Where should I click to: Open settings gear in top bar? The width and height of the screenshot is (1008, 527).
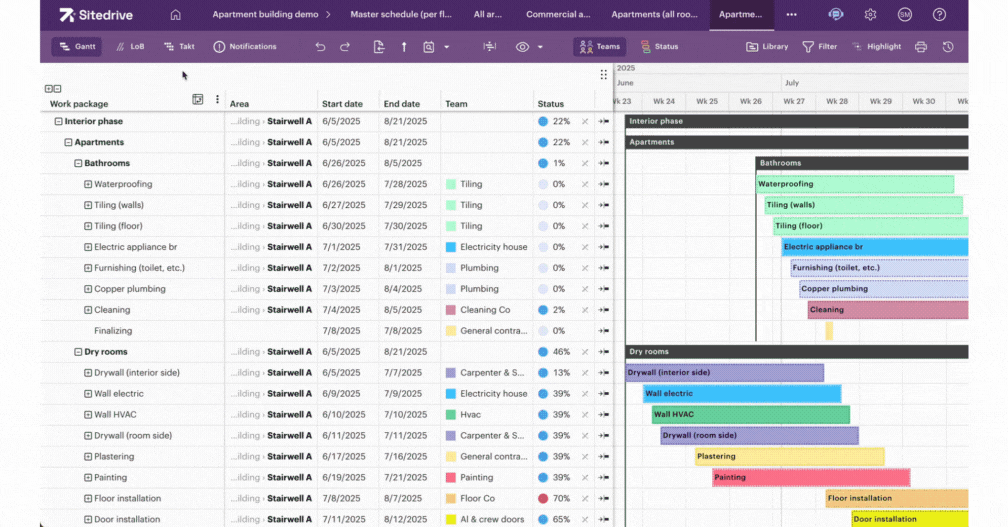[871, 15]
